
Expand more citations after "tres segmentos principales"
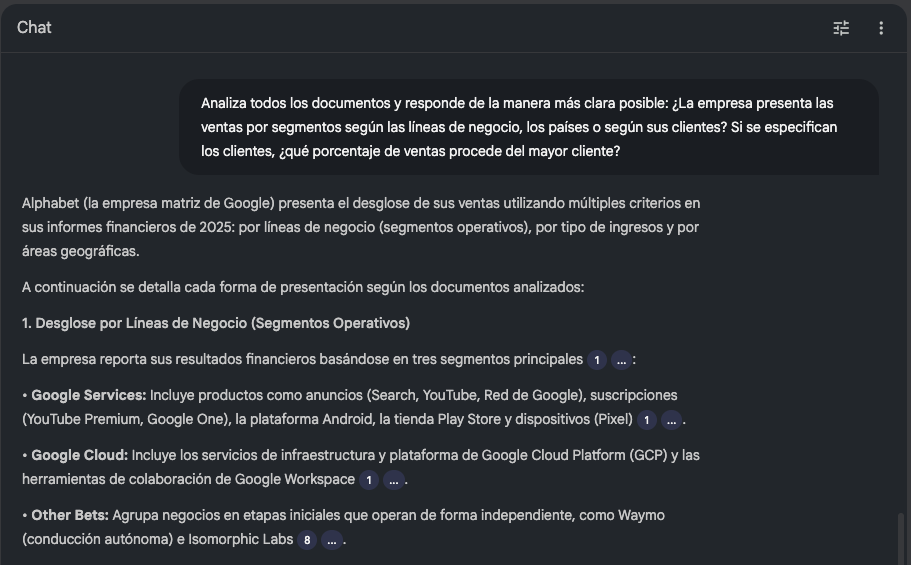[x=621, y=360]
